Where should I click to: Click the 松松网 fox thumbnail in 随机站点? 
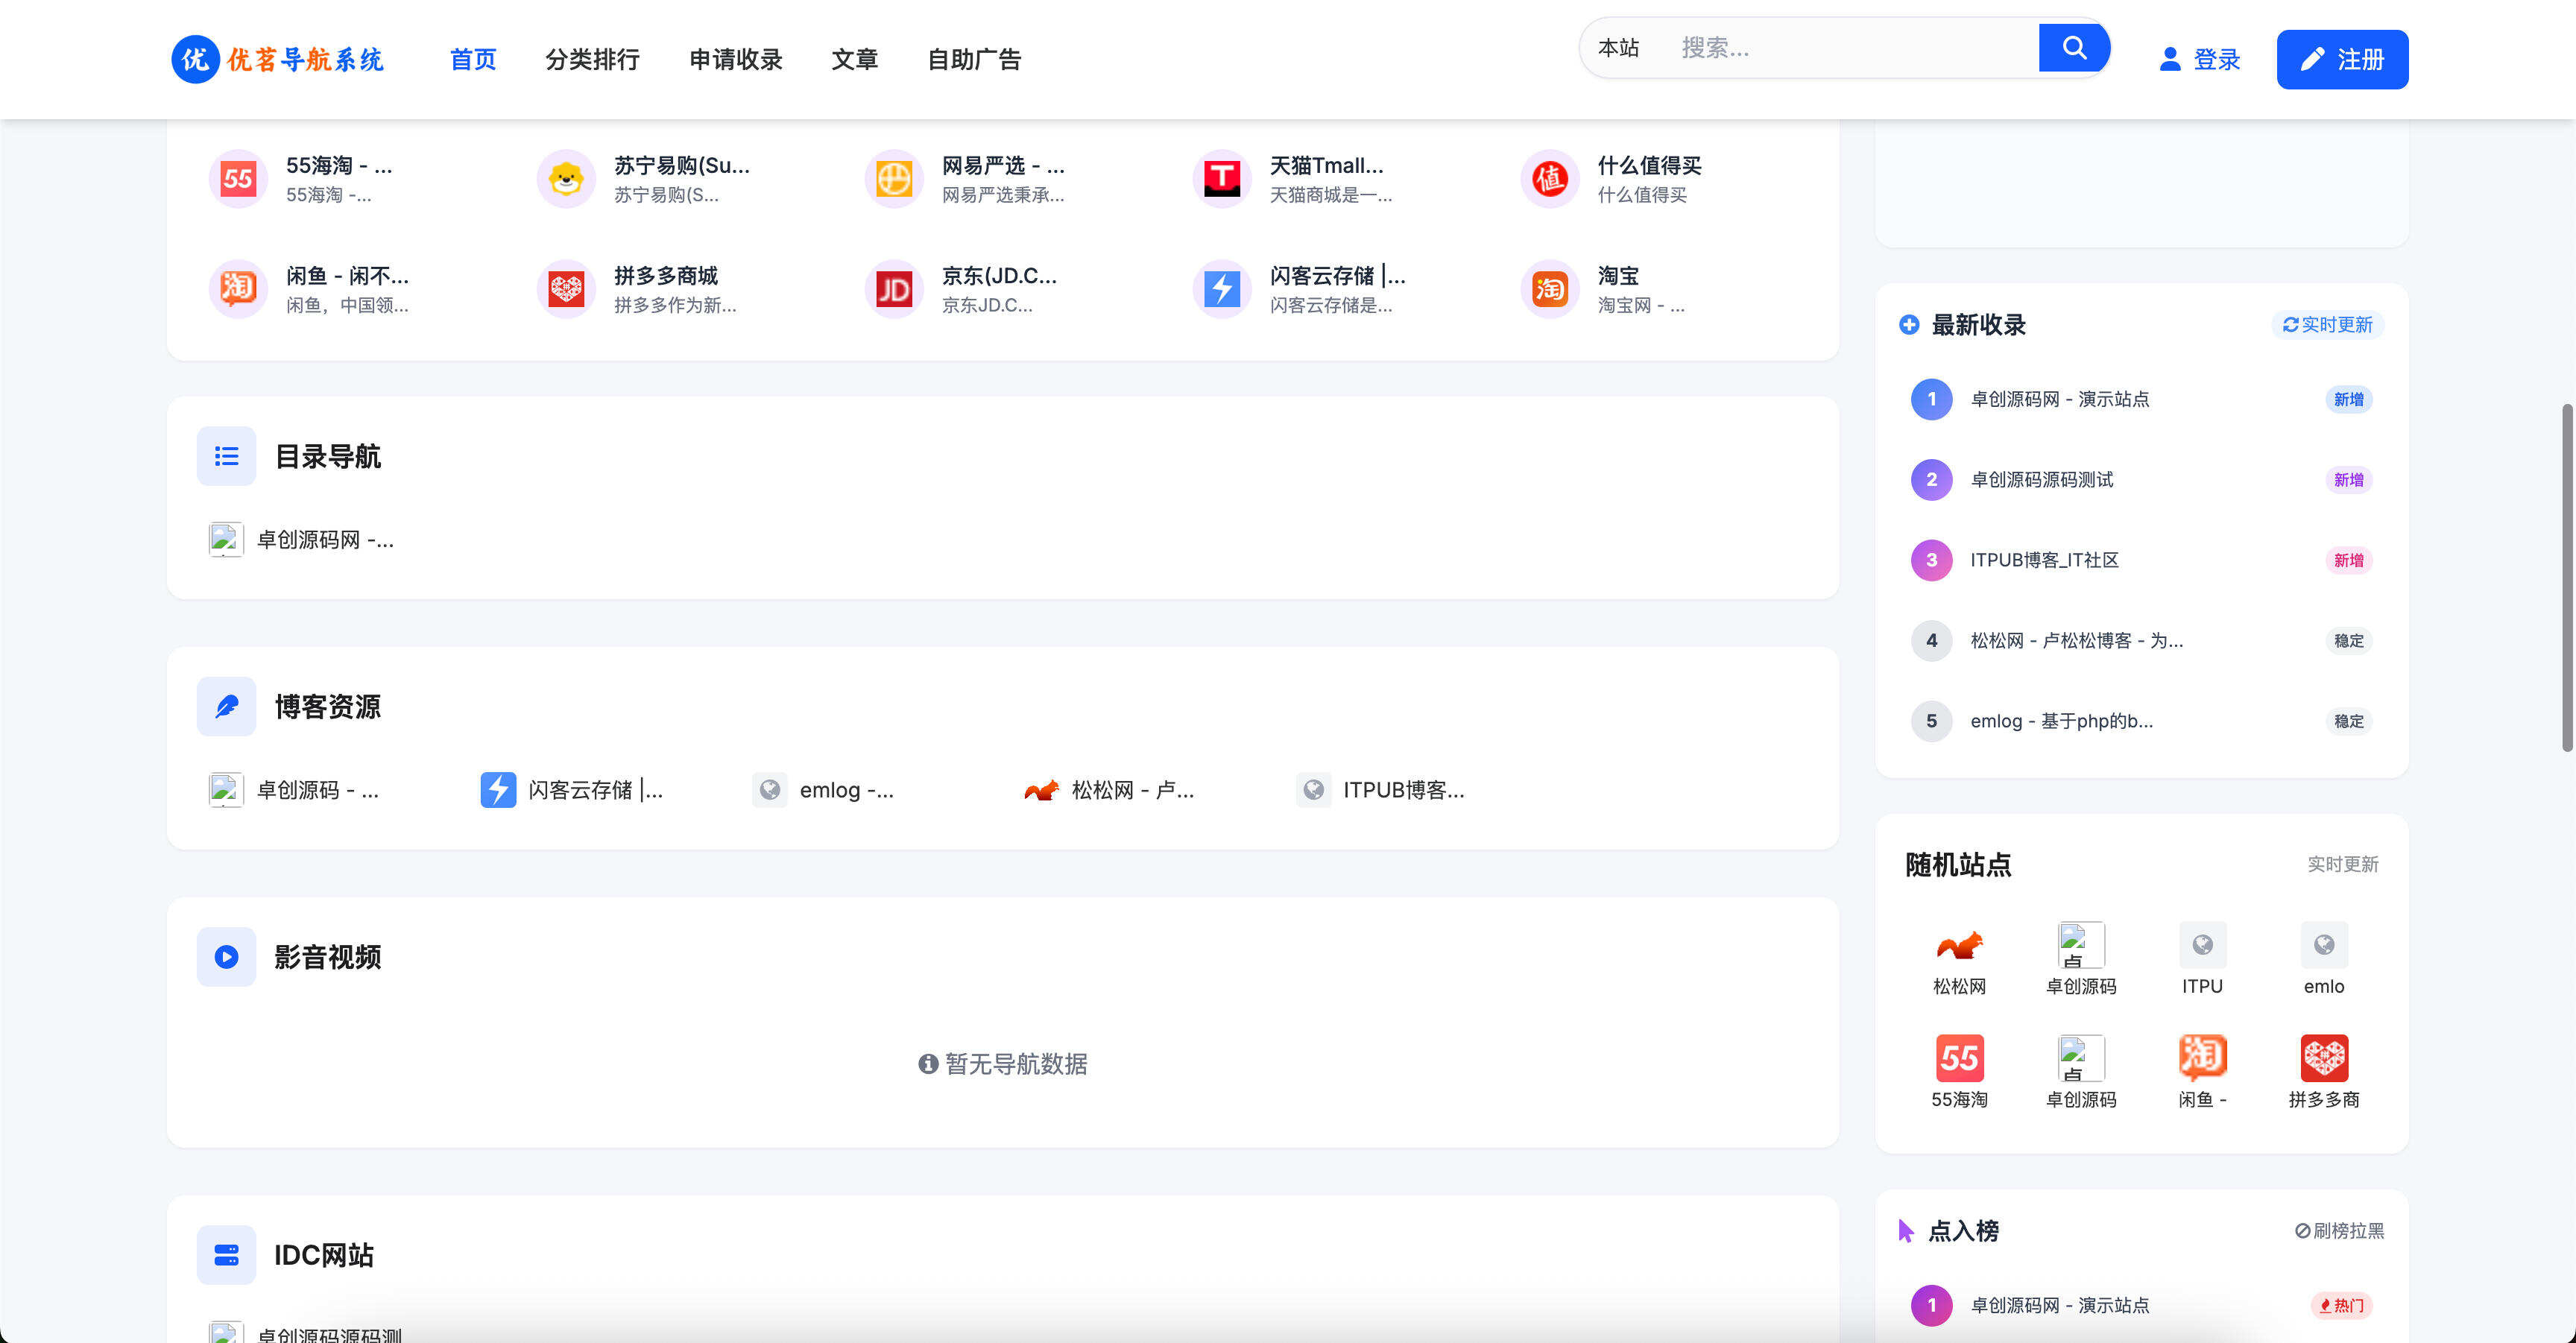click(1958, 945)
